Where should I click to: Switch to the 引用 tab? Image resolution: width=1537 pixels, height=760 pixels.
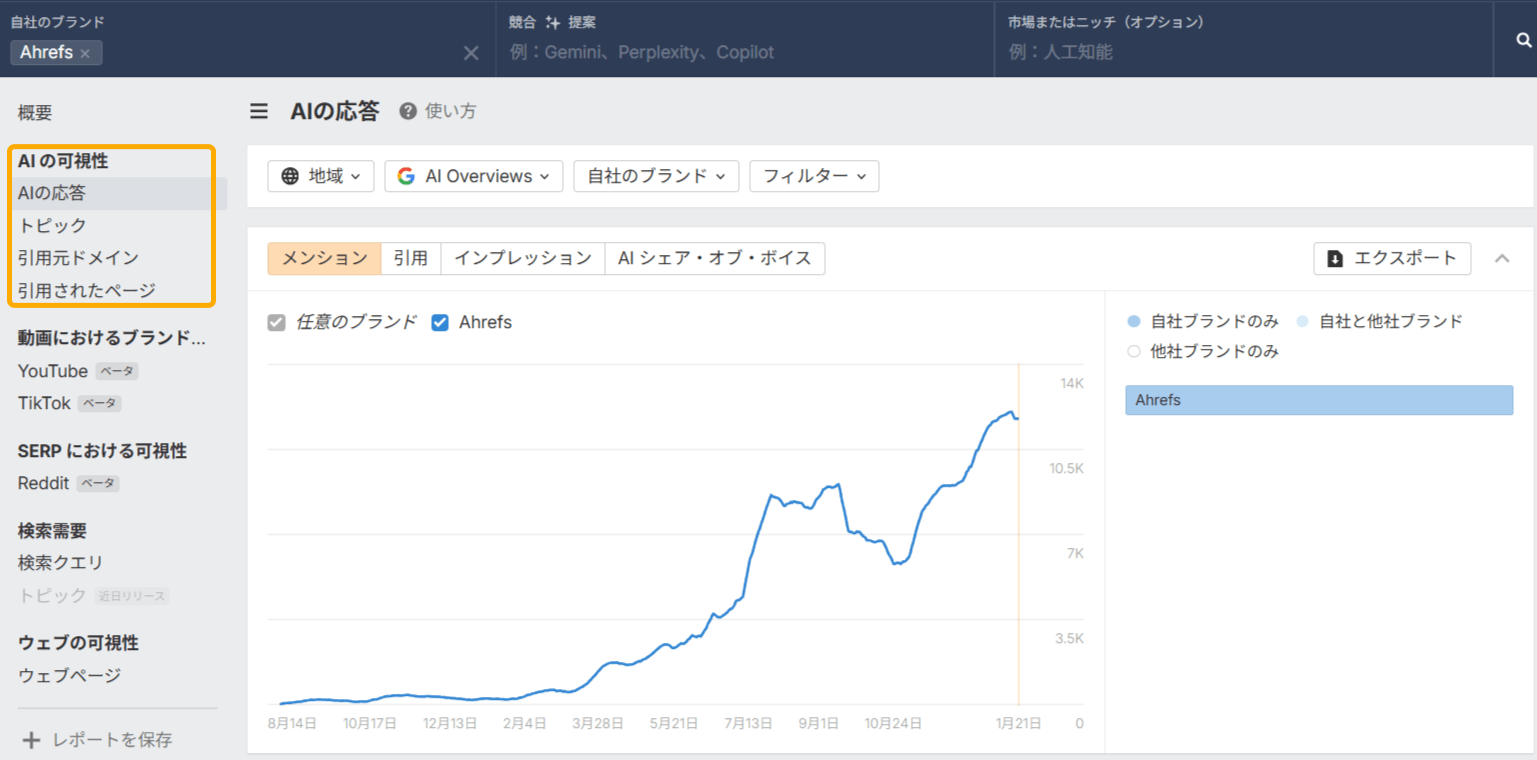(x=411, y=258)
